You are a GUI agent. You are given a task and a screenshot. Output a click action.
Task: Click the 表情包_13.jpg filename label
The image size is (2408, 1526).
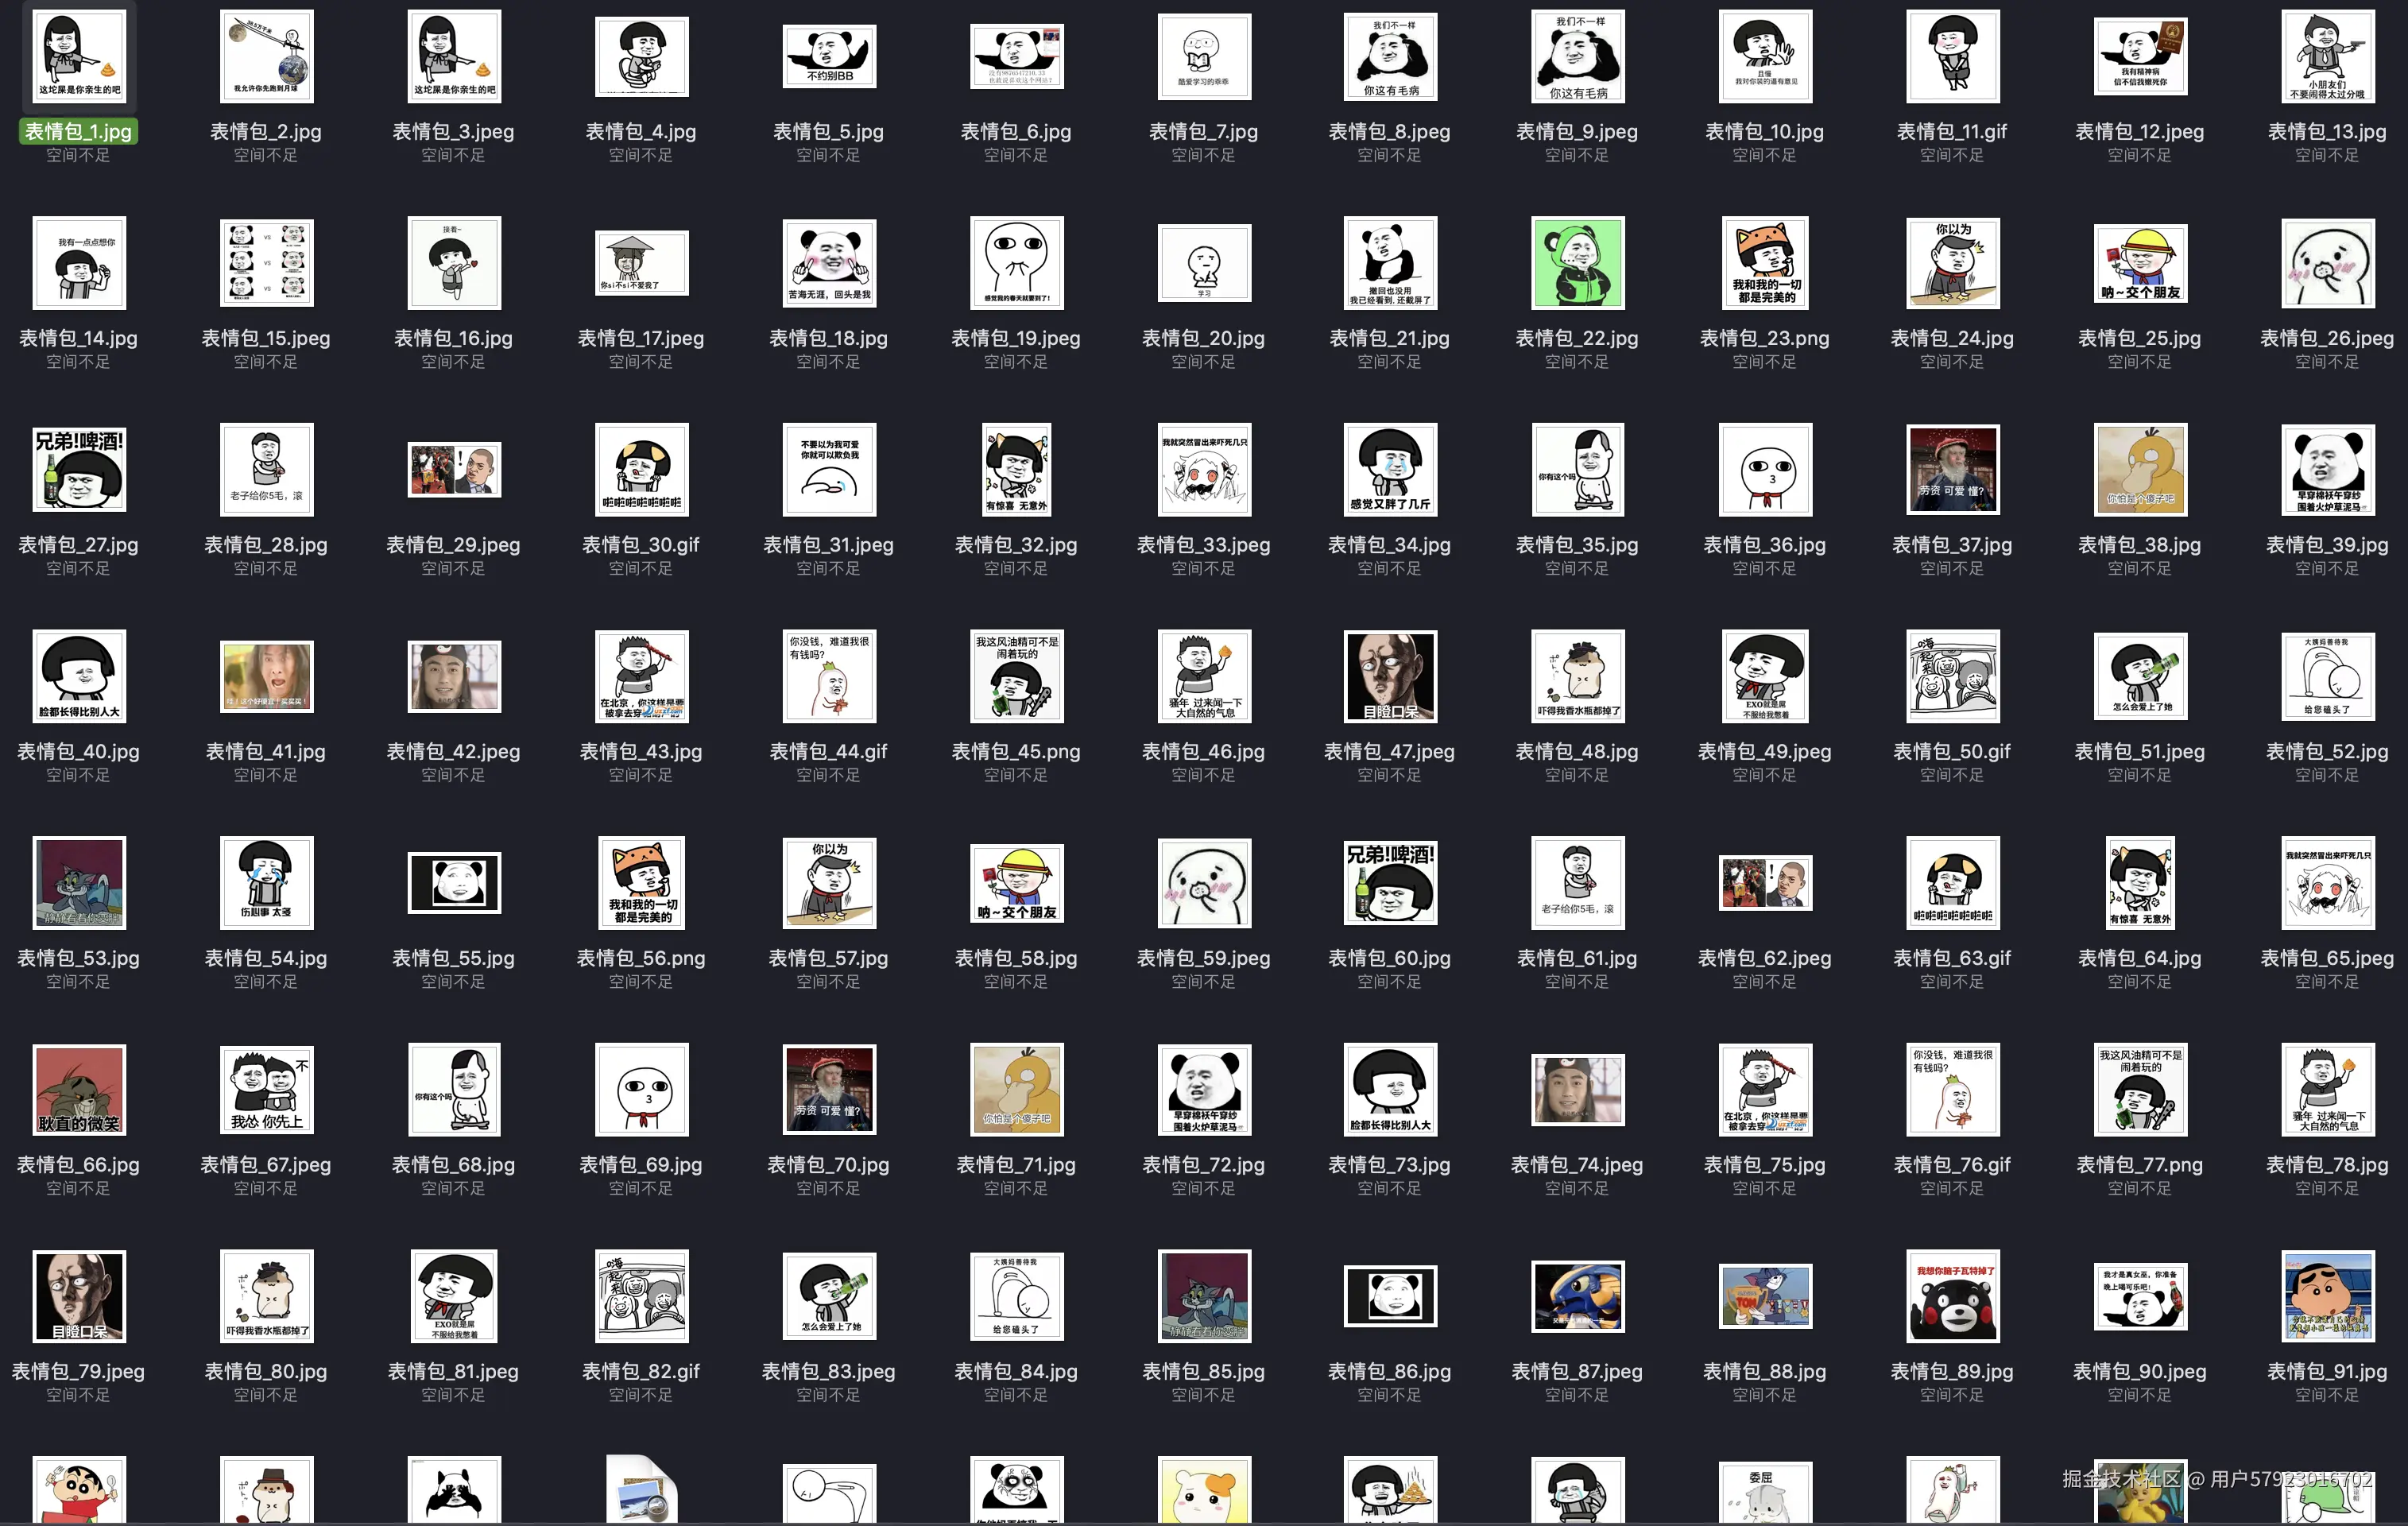click(2327, 132)
